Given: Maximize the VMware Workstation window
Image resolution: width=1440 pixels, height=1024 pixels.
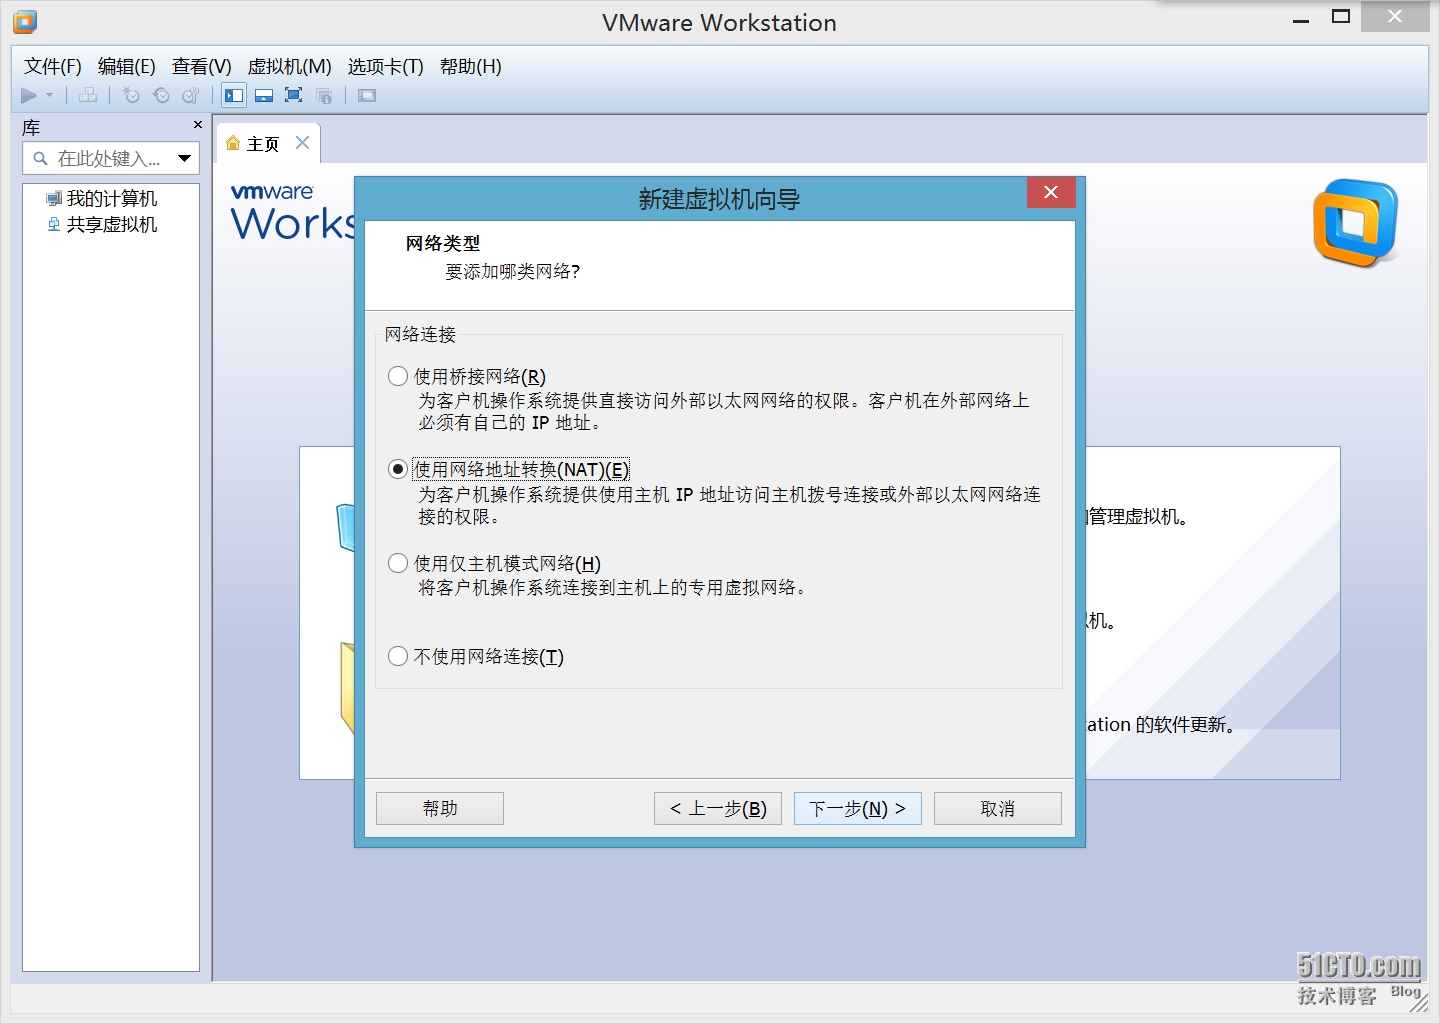Looking at the screenshot, I should (x=1341, y=17).
